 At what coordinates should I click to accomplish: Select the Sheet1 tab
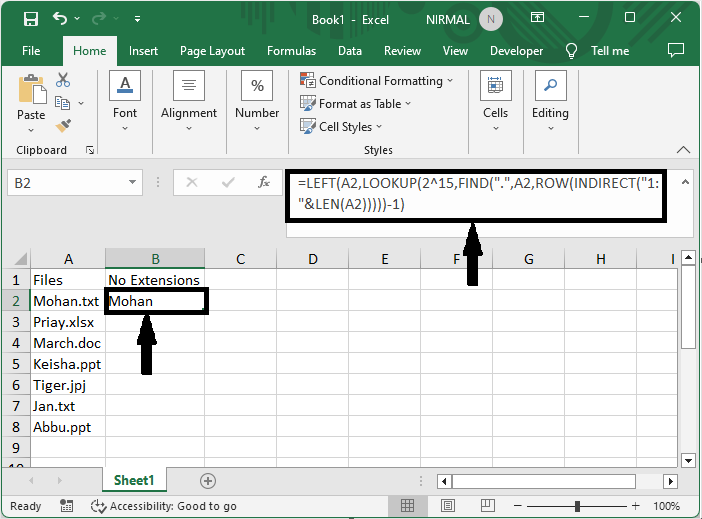pos(134,480)
